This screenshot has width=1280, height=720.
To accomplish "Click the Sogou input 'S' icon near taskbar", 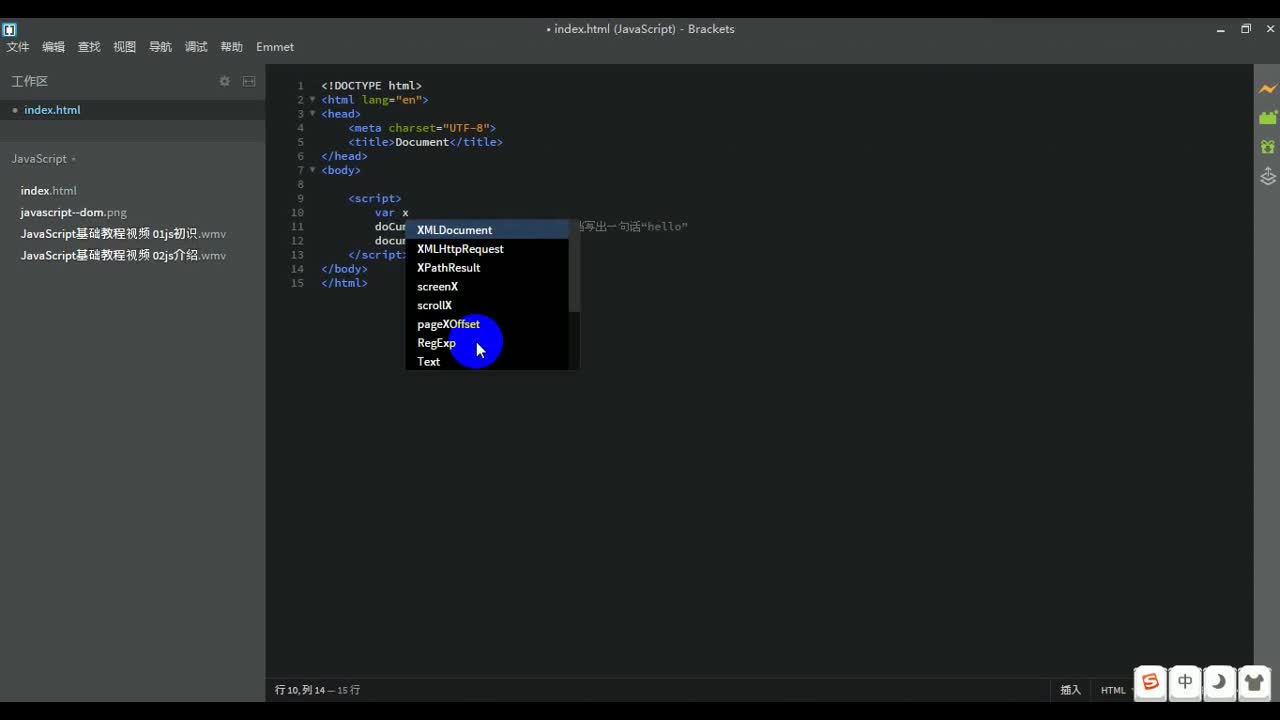I will [1150, 682].
